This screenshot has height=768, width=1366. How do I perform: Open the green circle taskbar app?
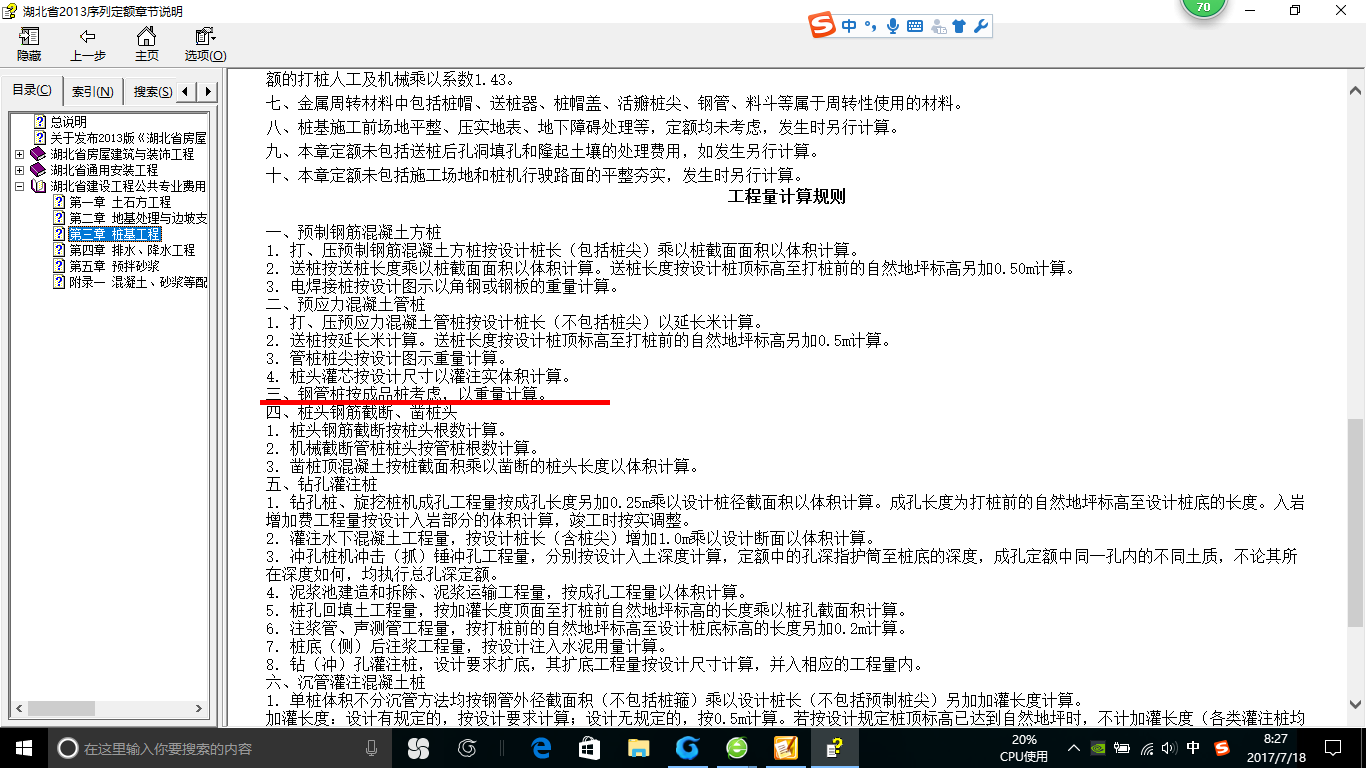click(x=736, y=747)
